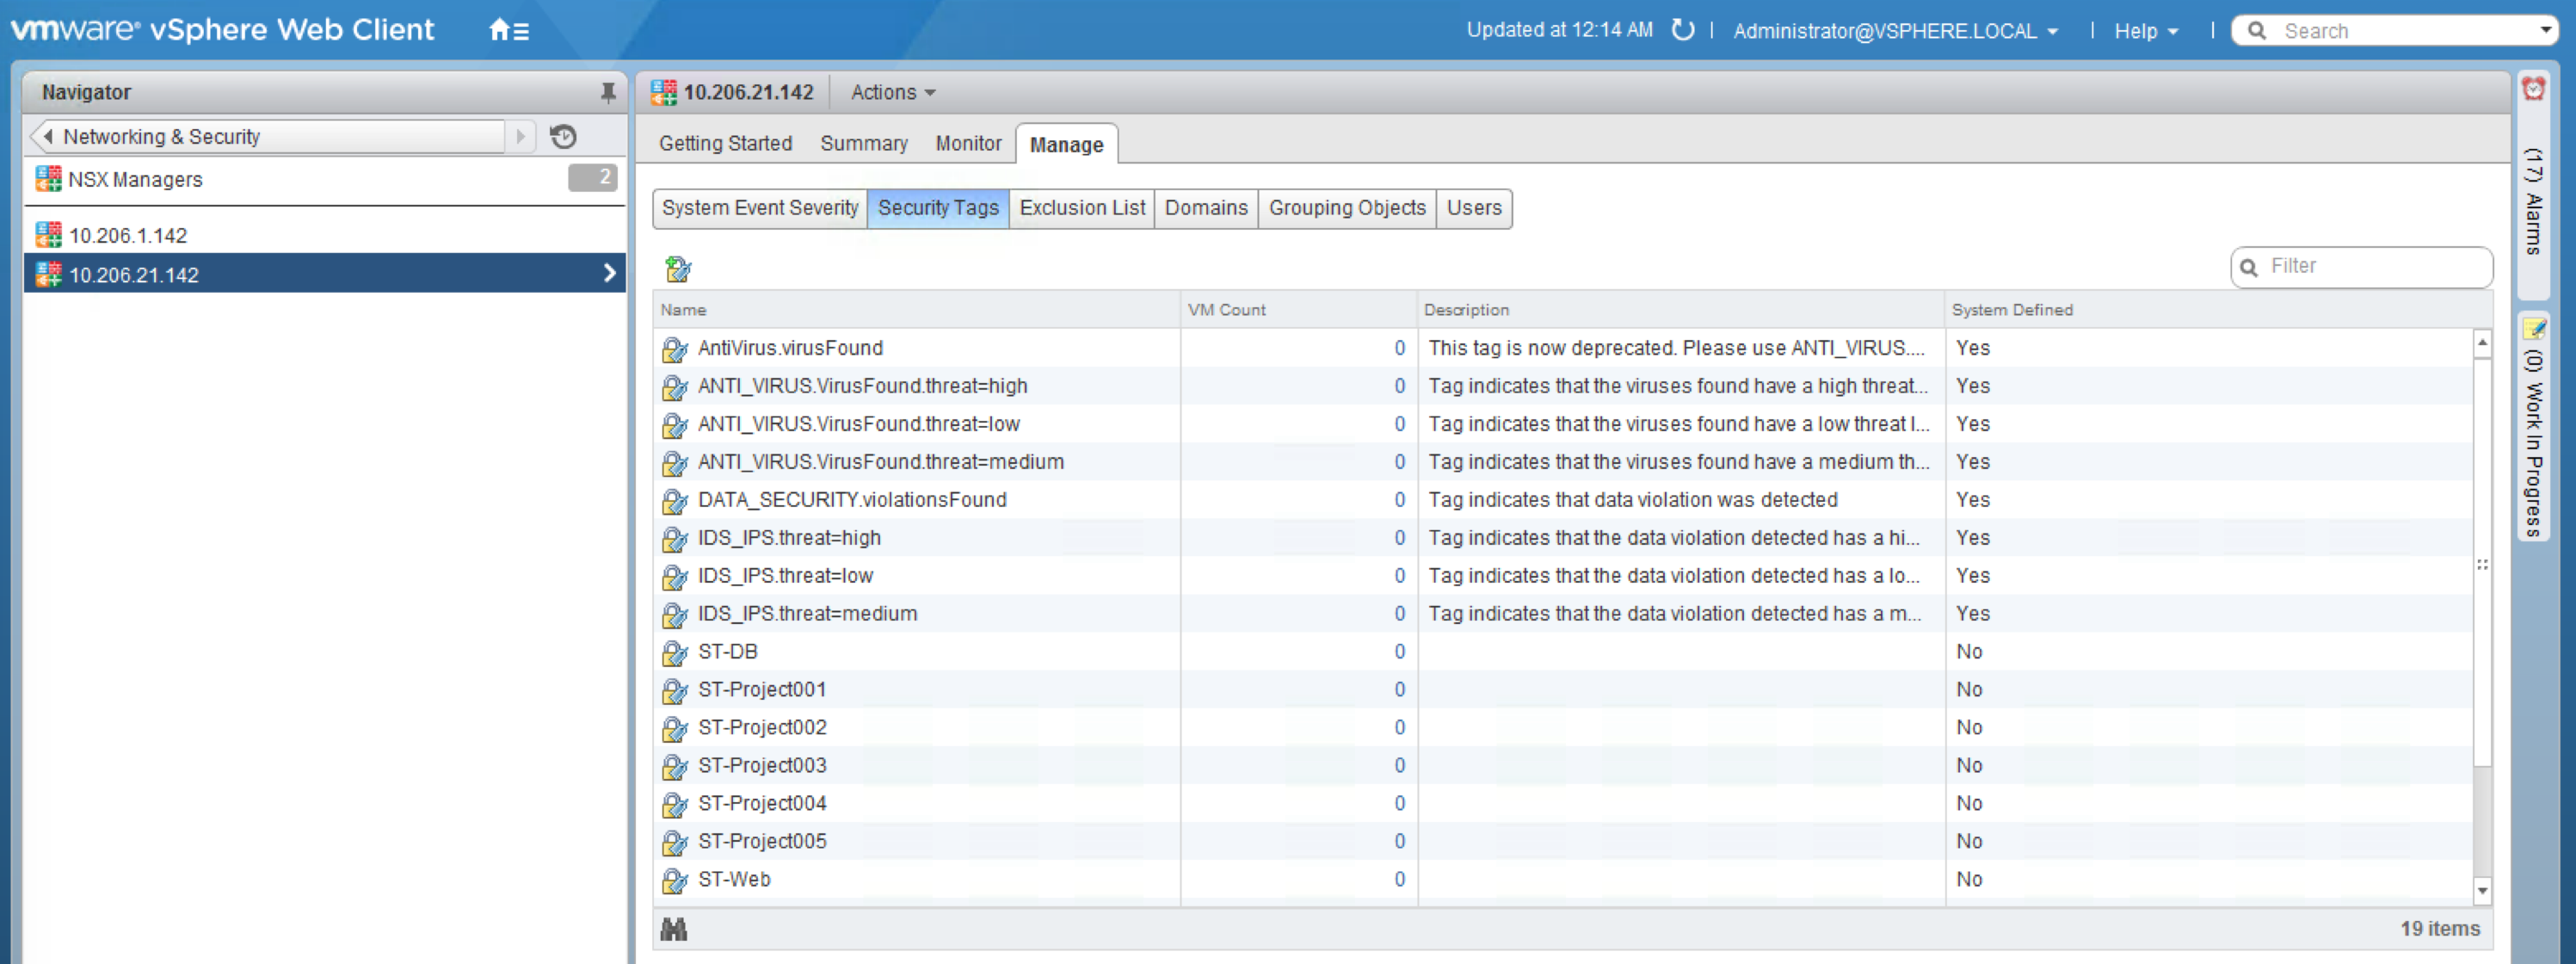Open the Grouping Objects sub-tab
Screen dimensions: 2576x964
pos(1347,208)
